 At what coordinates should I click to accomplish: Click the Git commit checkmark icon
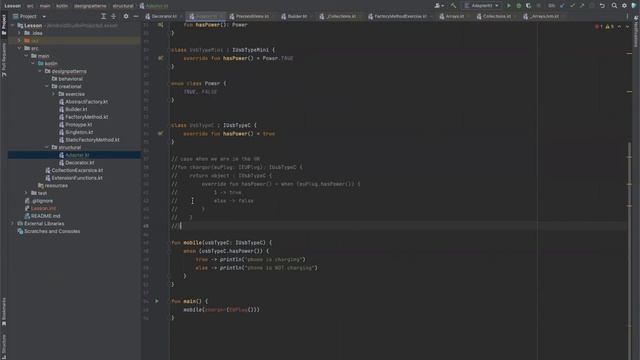point(572,6)
